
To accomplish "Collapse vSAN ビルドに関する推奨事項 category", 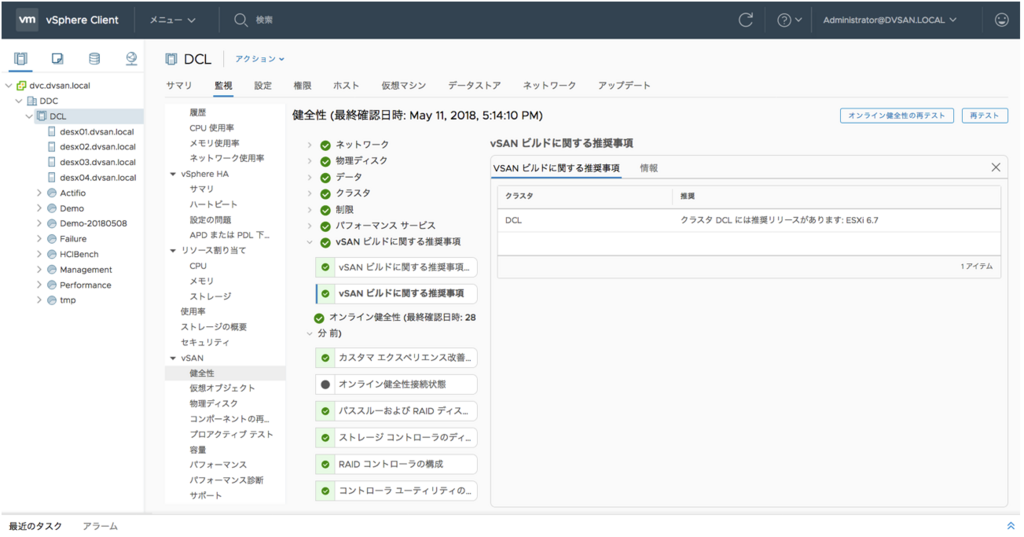I will tap(310, 242).
